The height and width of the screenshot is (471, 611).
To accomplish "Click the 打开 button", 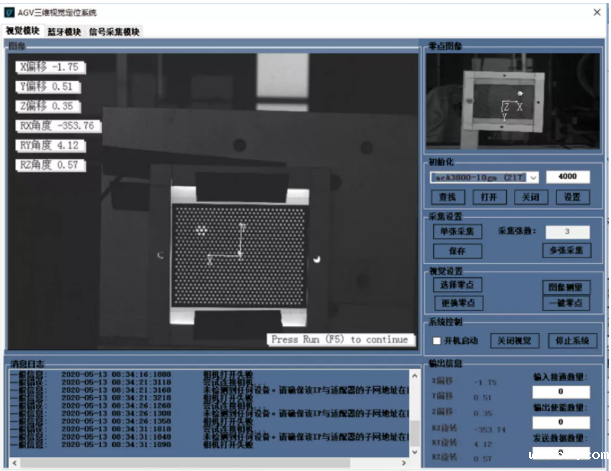I will click(488, 197).
